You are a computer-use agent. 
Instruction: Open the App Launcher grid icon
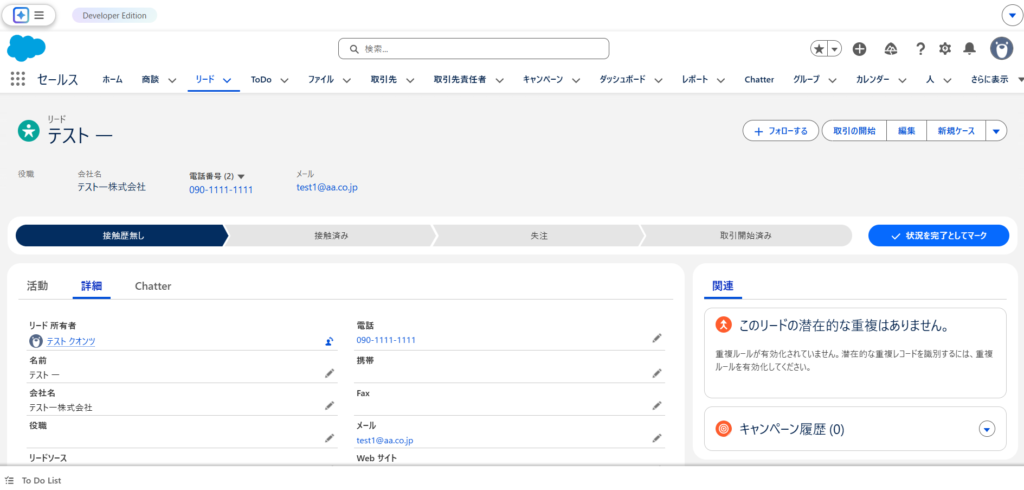coord(18,79)
